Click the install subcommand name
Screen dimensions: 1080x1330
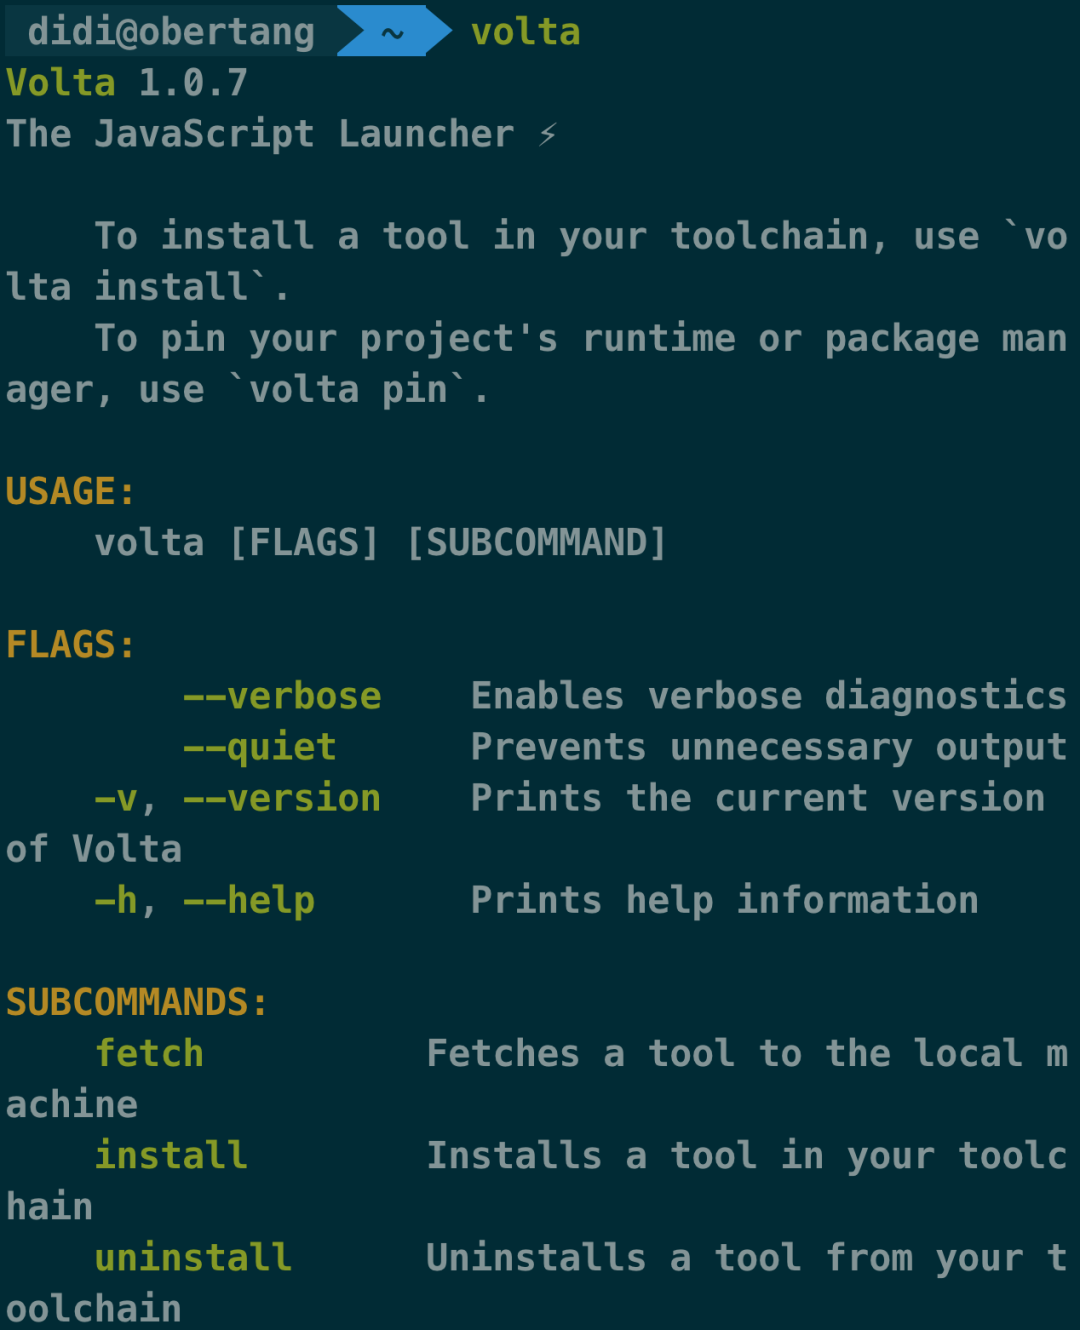click(x=171, y=1155)
